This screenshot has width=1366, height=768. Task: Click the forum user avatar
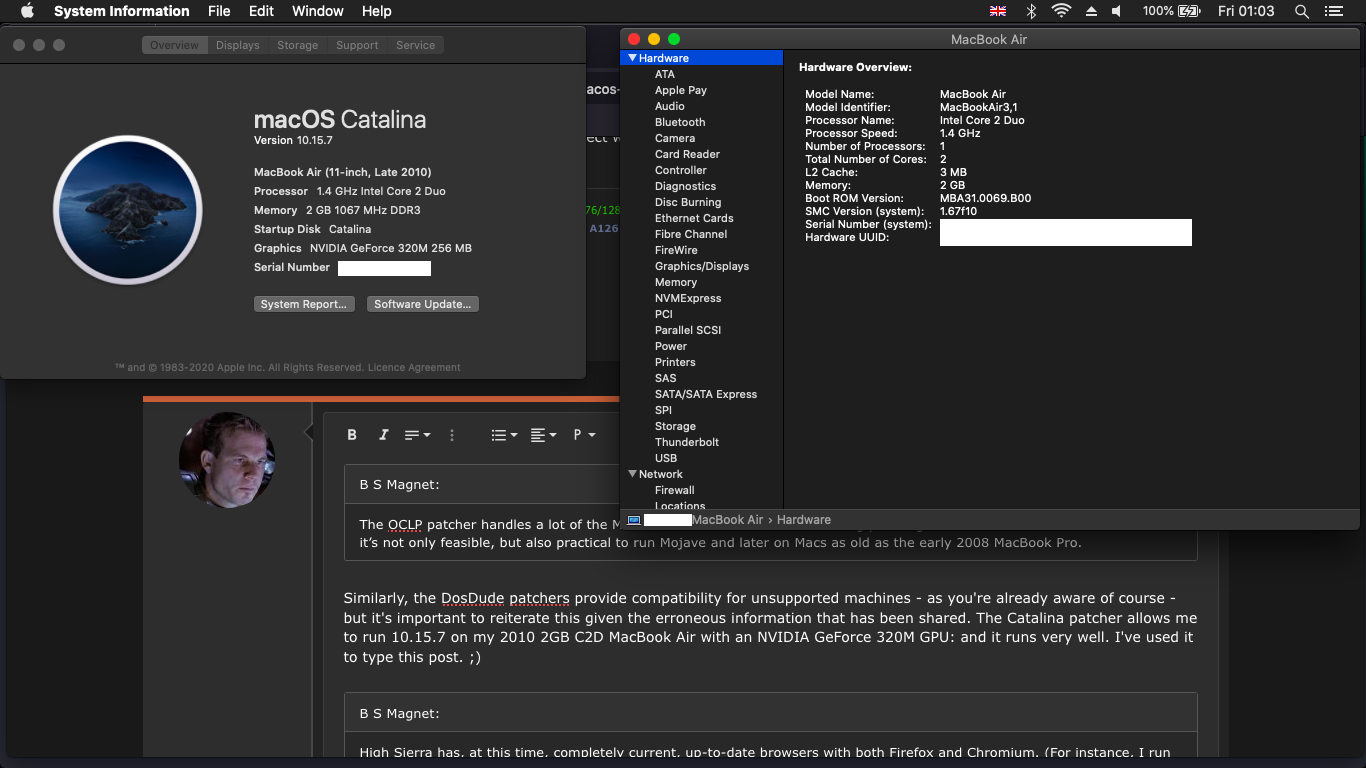tap(227, 460)
